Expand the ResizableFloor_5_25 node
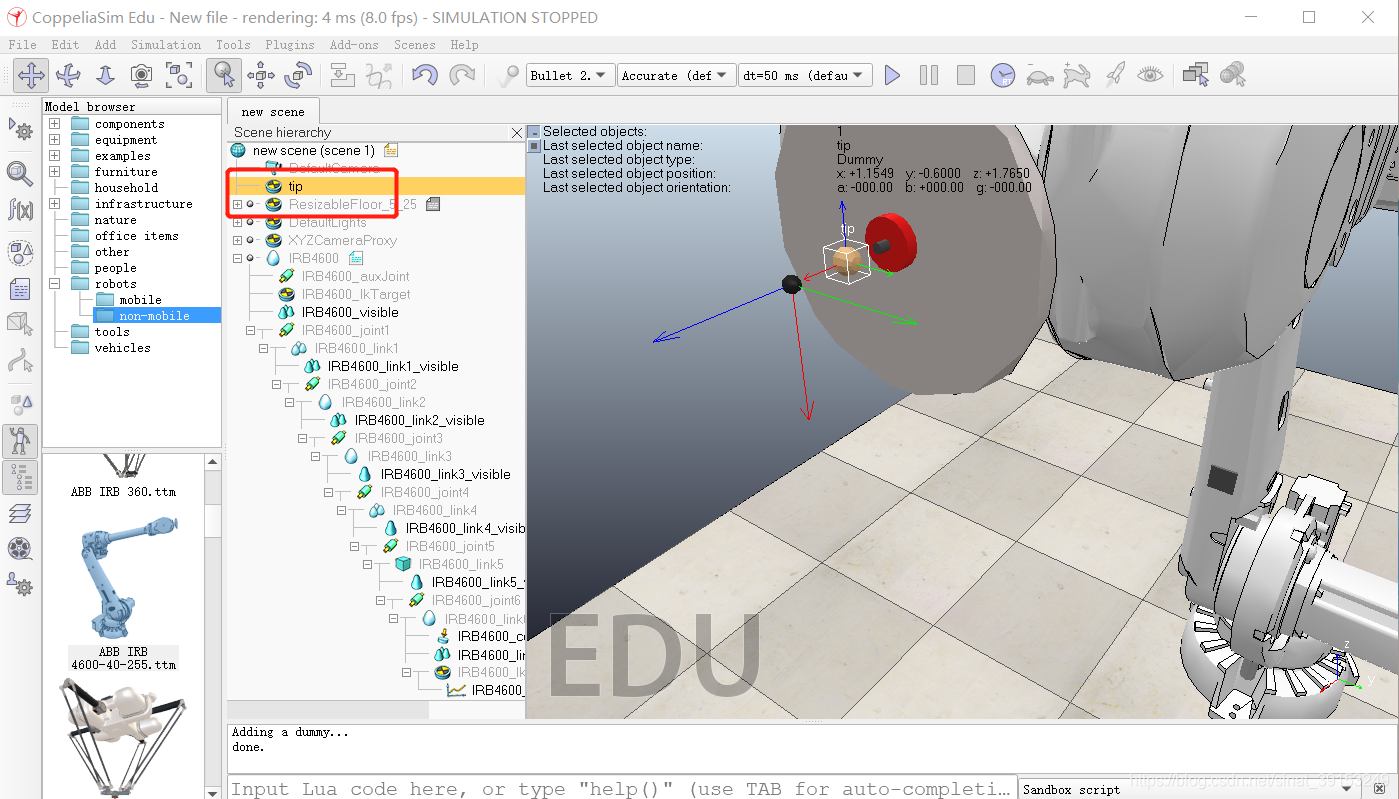This screenshot has height=799, width=1399. tap(237, 204)
